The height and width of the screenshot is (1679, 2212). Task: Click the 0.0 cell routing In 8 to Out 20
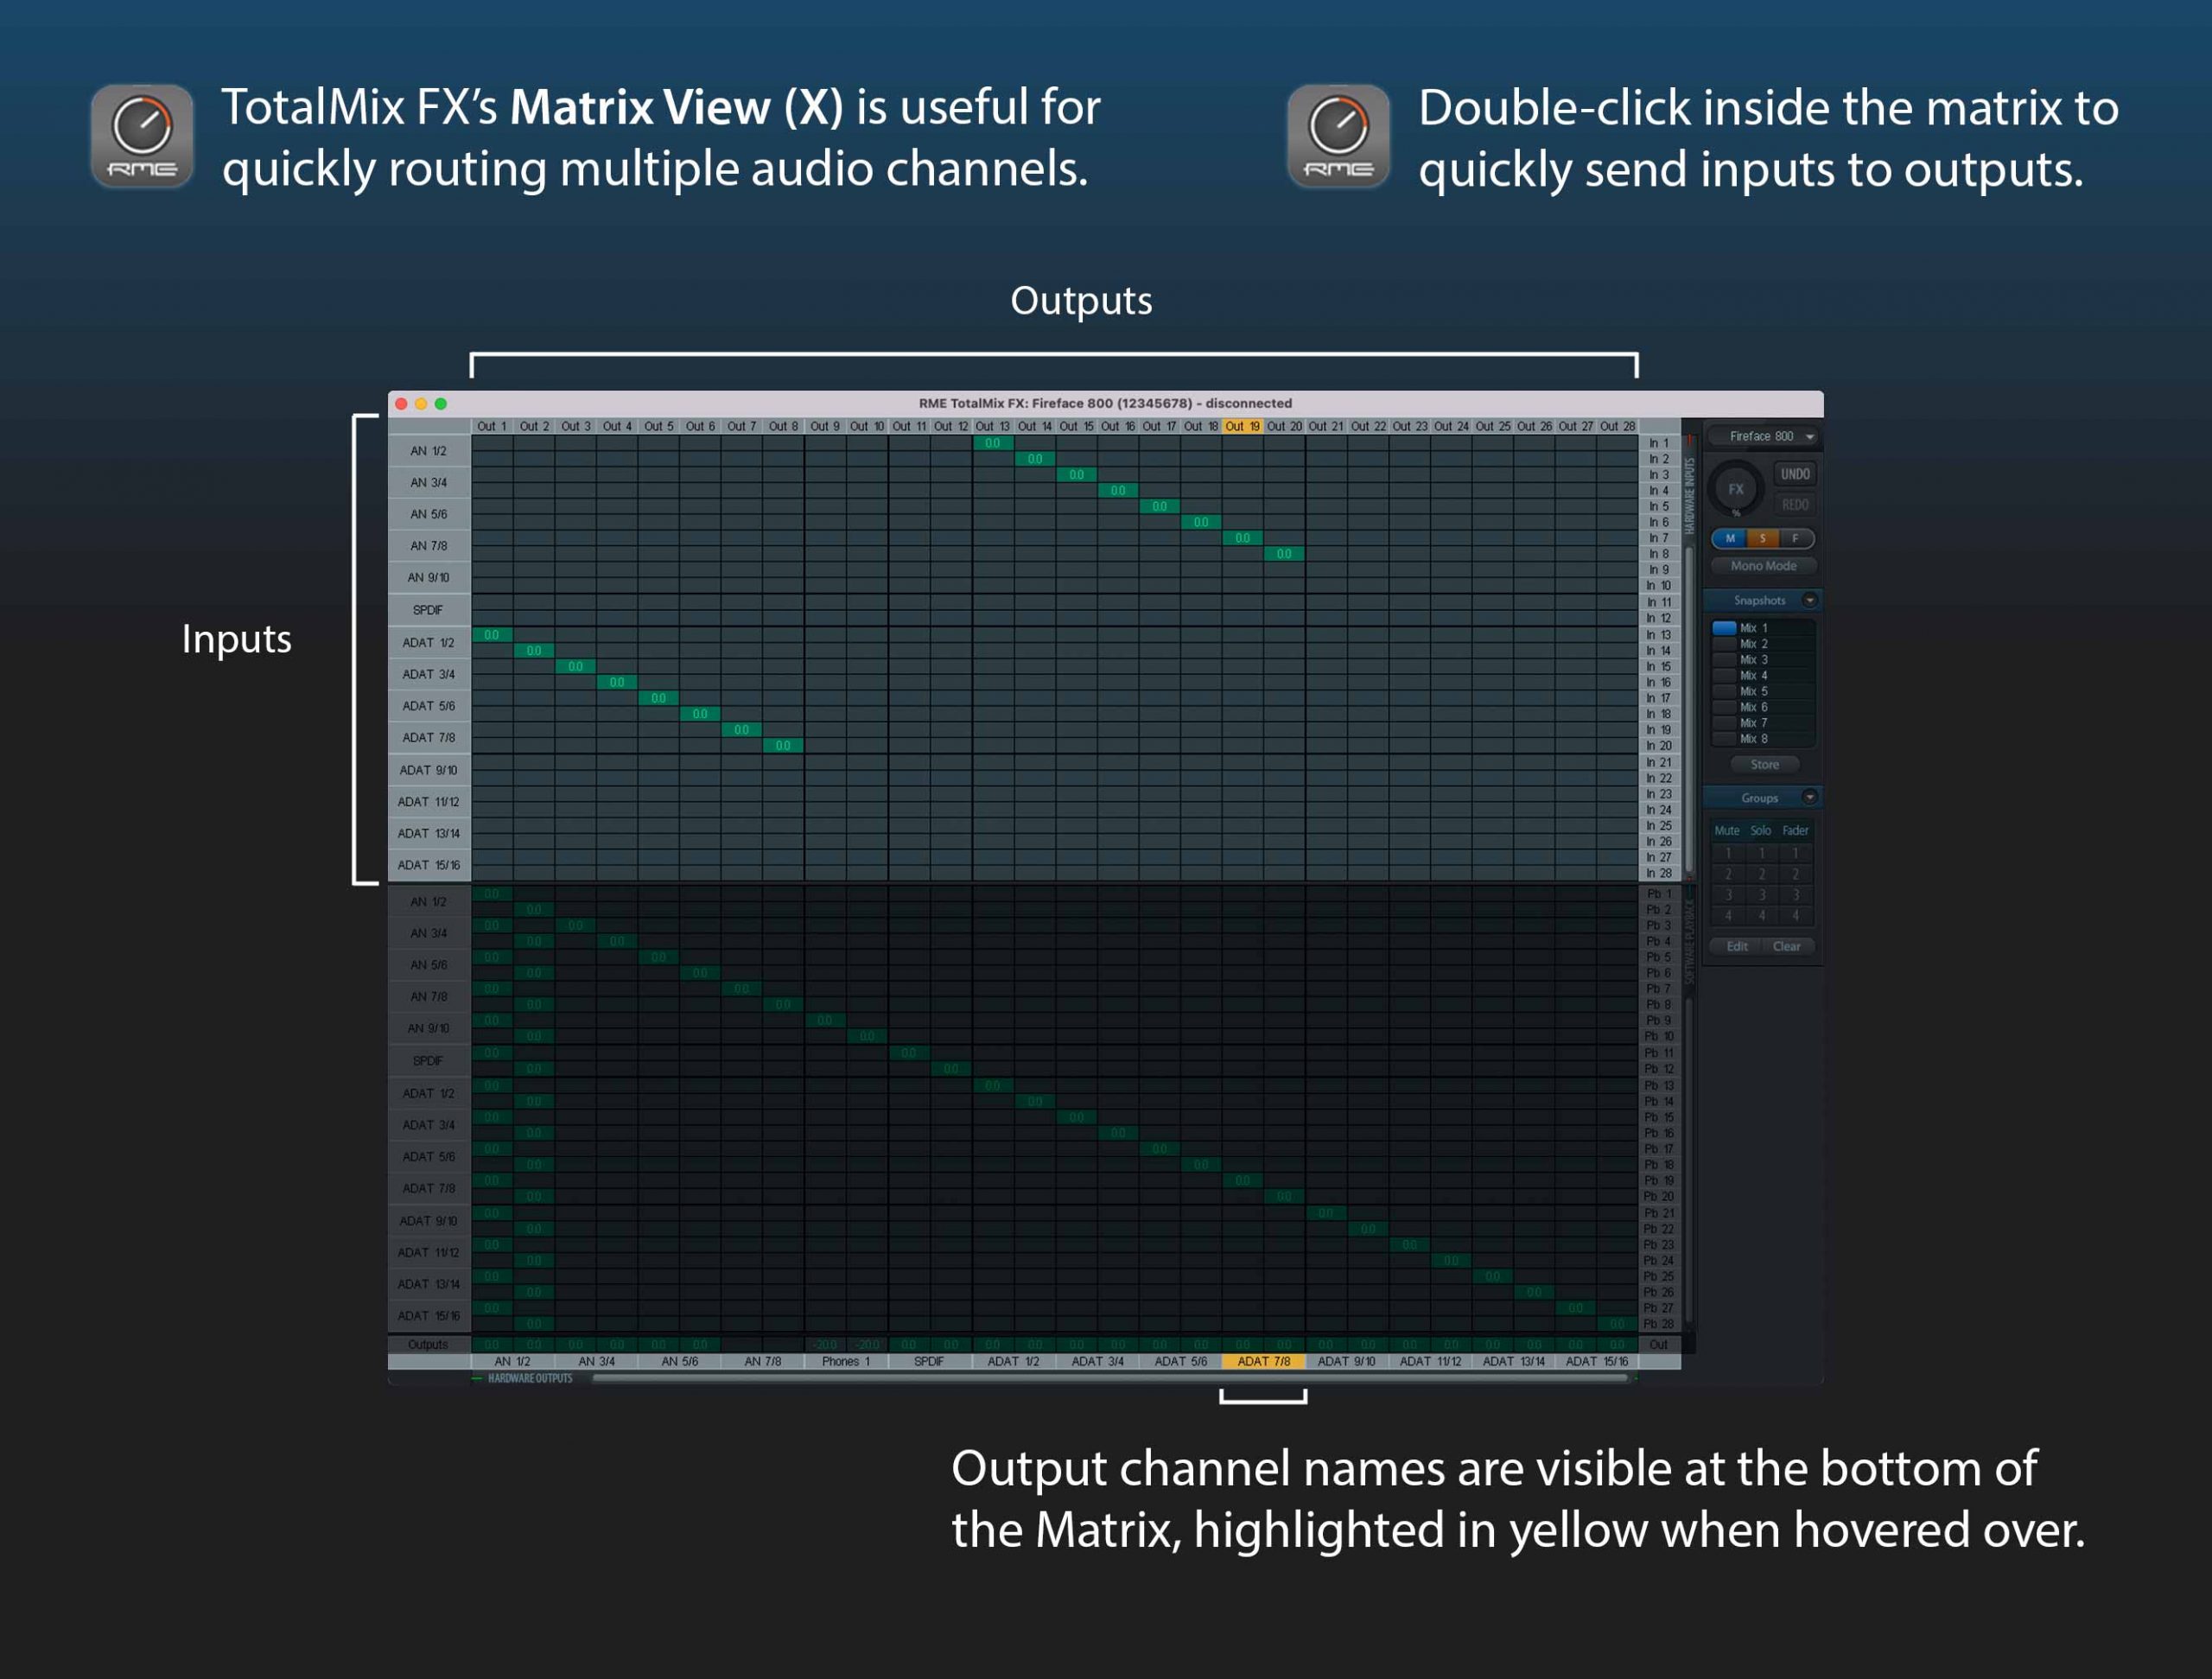(x=1284, y=554)
